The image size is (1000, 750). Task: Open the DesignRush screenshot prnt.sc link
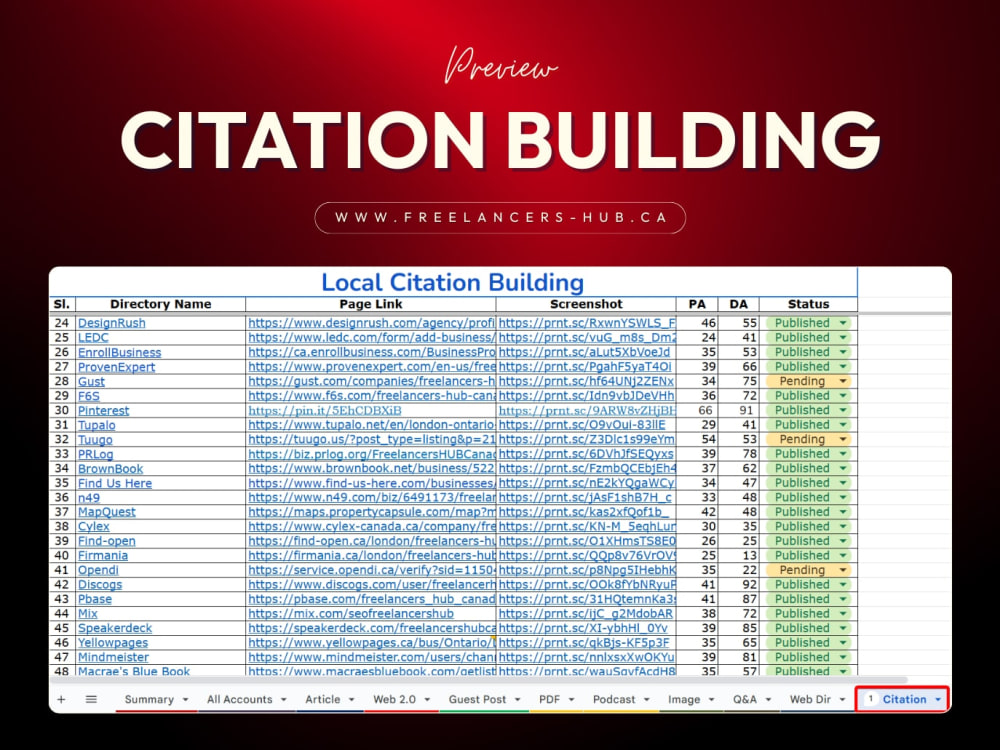click(x=587, y=323)
